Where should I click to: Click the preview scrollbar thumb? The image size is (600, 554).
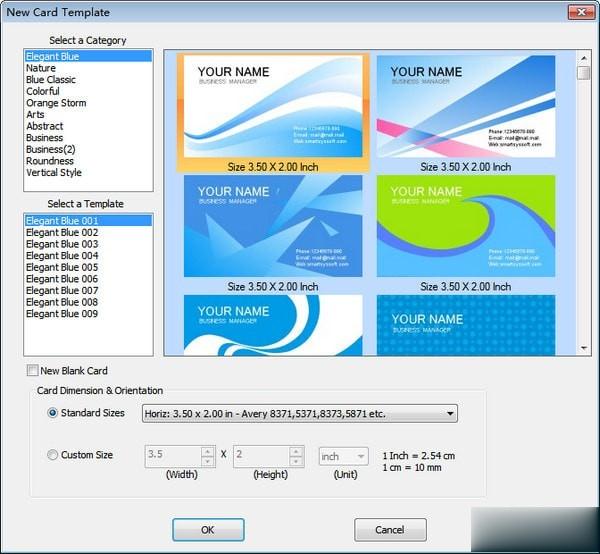[x=584, y=73]
